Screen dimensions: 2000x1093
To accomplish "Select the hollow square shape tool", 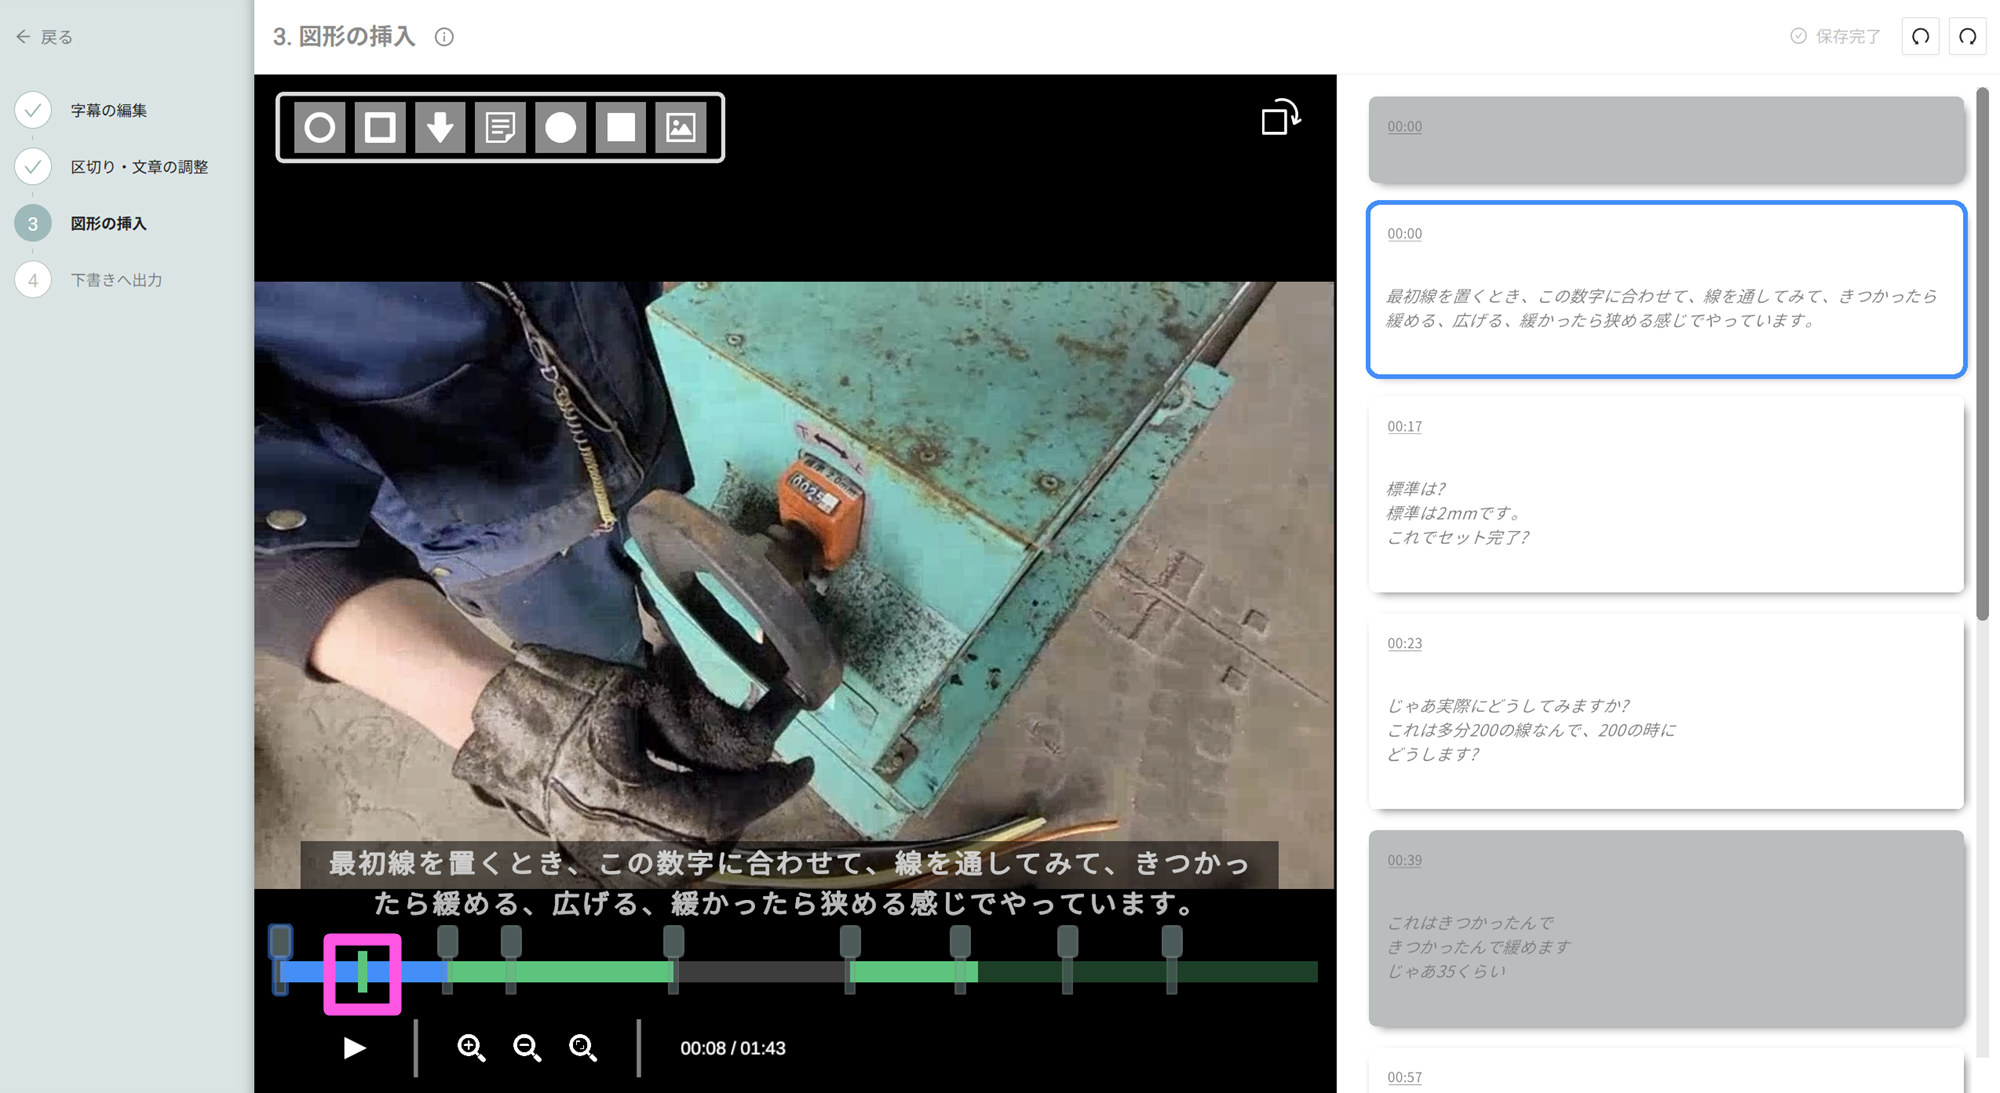I will pos(380,128).
